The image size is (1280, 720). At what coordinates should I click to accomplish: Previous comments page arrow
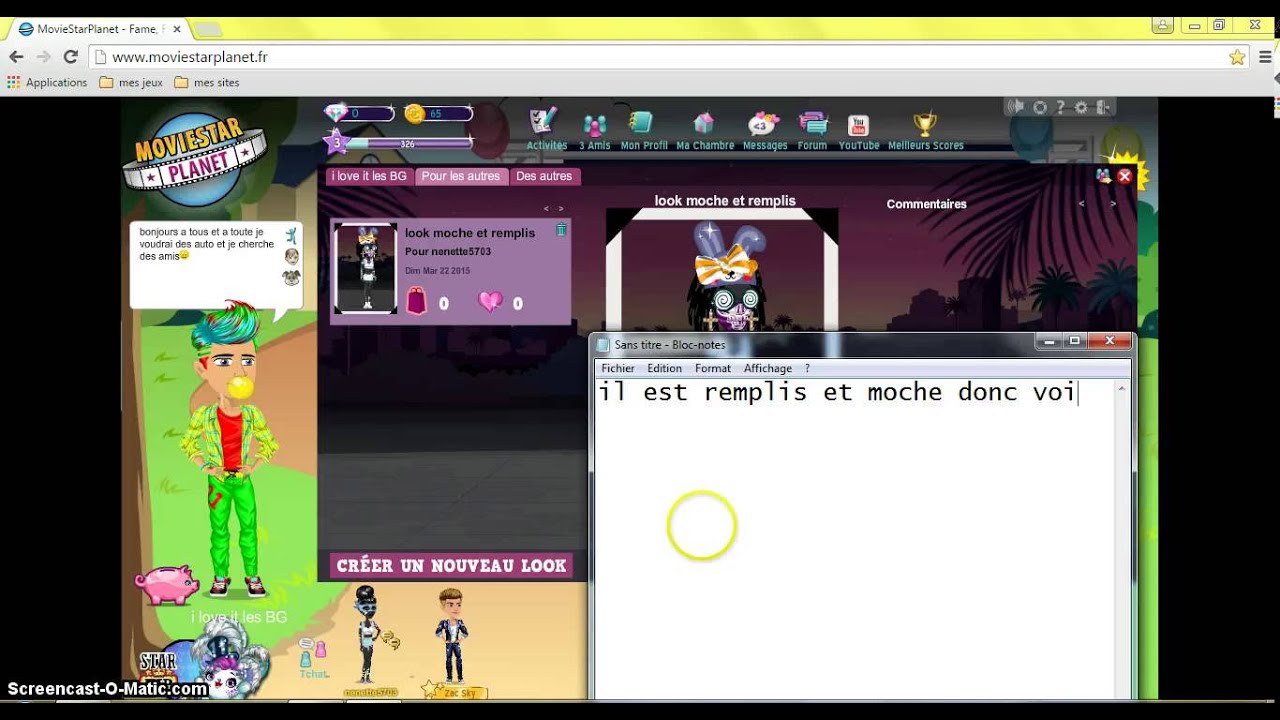pyautogui.click(x=1081, y=204)
